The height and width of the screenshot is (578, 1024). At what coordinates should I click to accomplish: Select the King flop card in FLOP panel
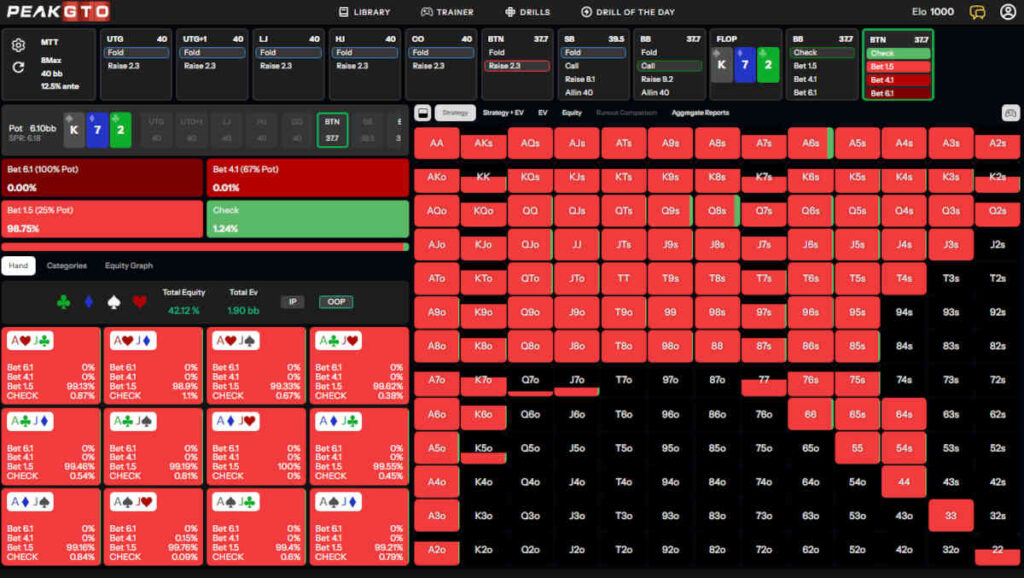point(721,65)
